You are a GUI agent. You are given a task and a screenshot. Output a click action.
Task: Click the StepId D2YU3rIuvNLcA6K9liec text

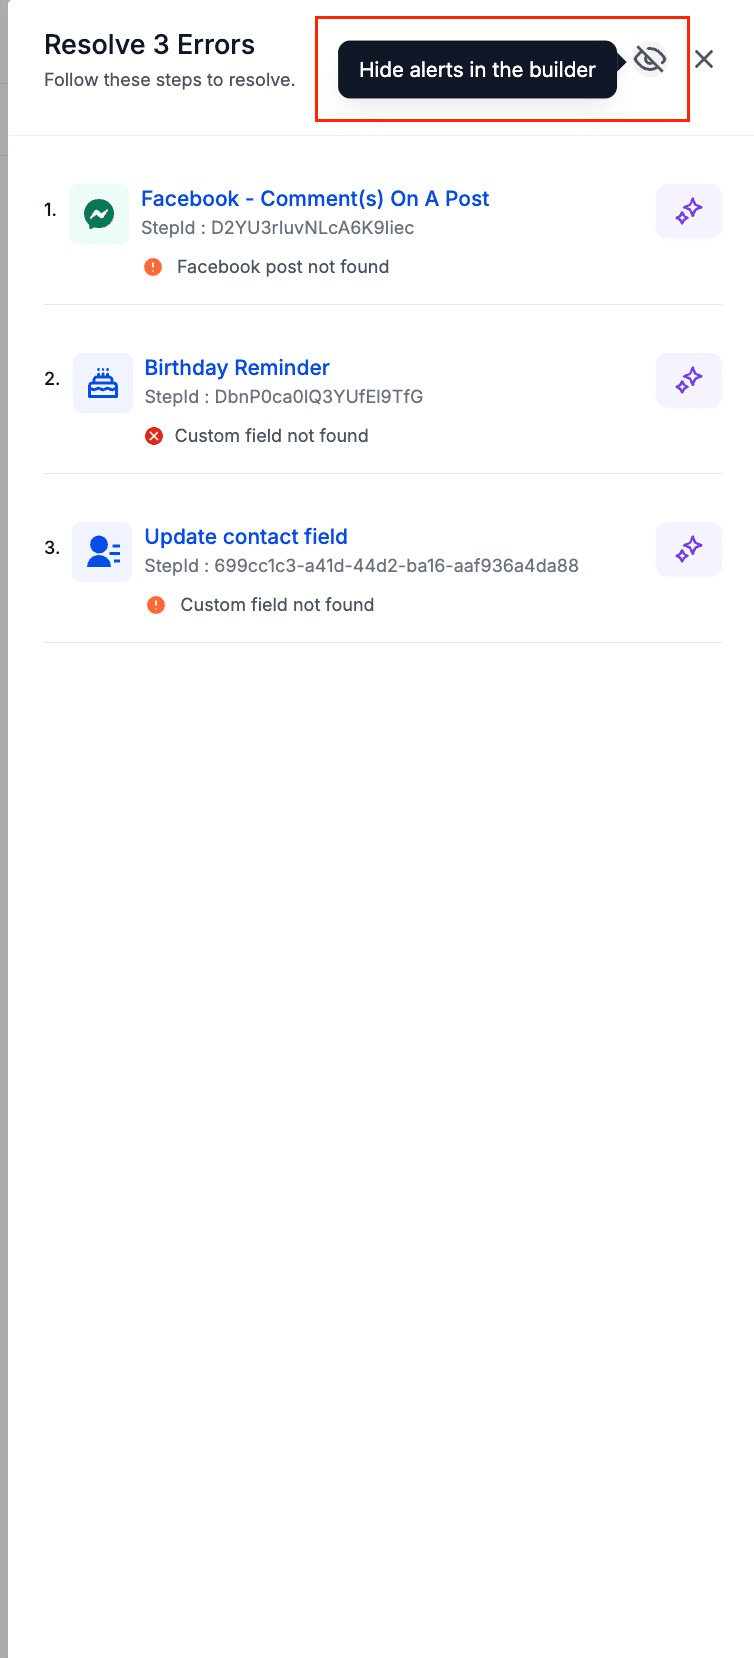(278, 228)
